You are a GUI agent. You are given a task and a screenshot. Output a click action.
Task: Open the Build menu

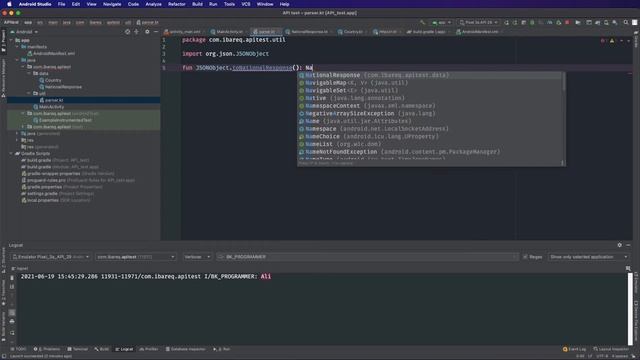pyautogui.click(x=198, y=4)
